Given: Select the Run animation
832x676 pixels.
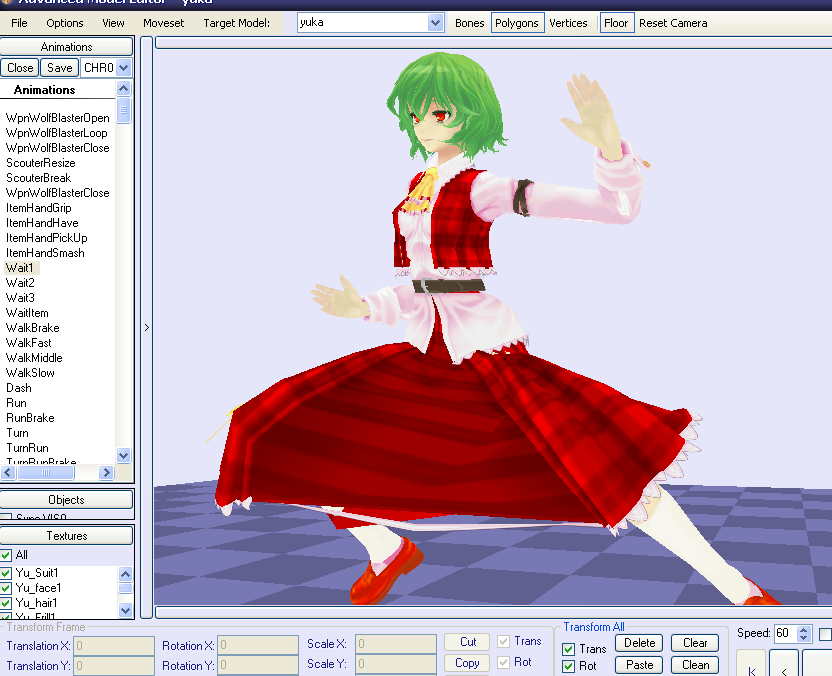Looking at the screenshot, I should point(16,403).
